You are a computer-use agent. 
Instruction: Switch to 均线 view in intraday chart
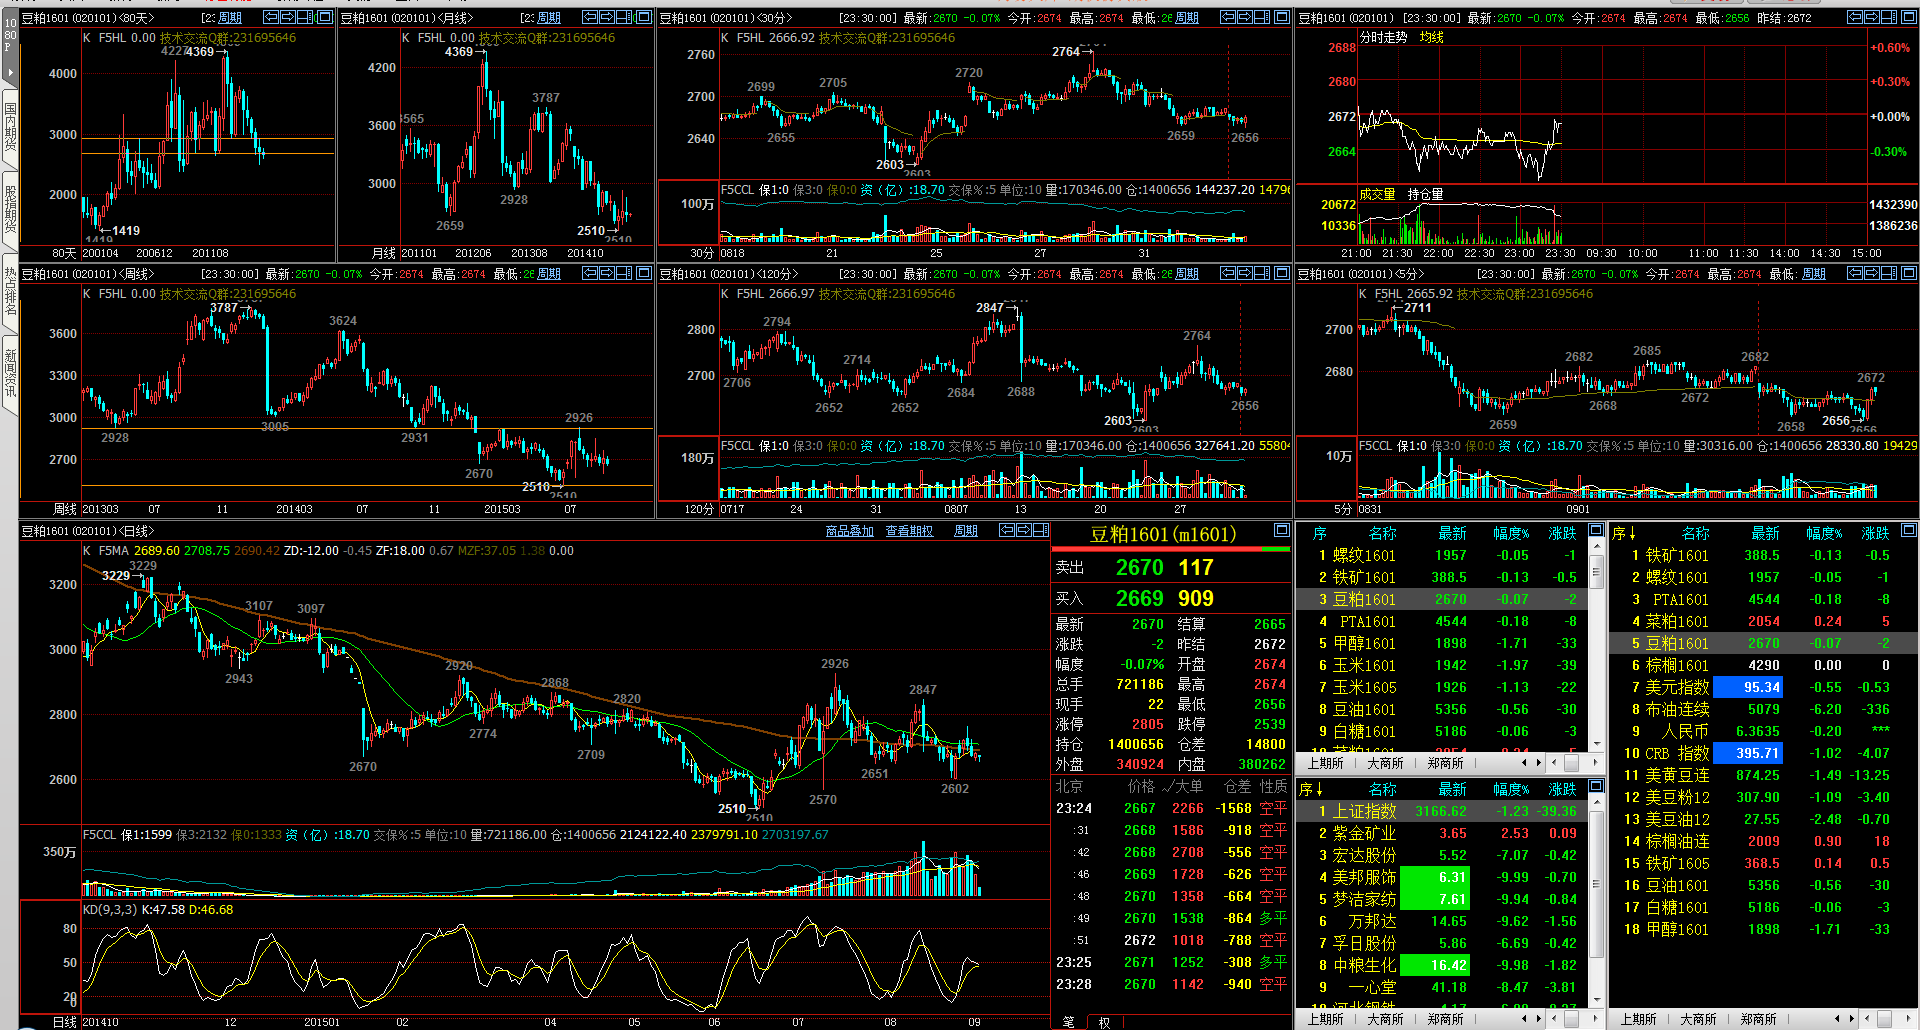point(1432,37)
